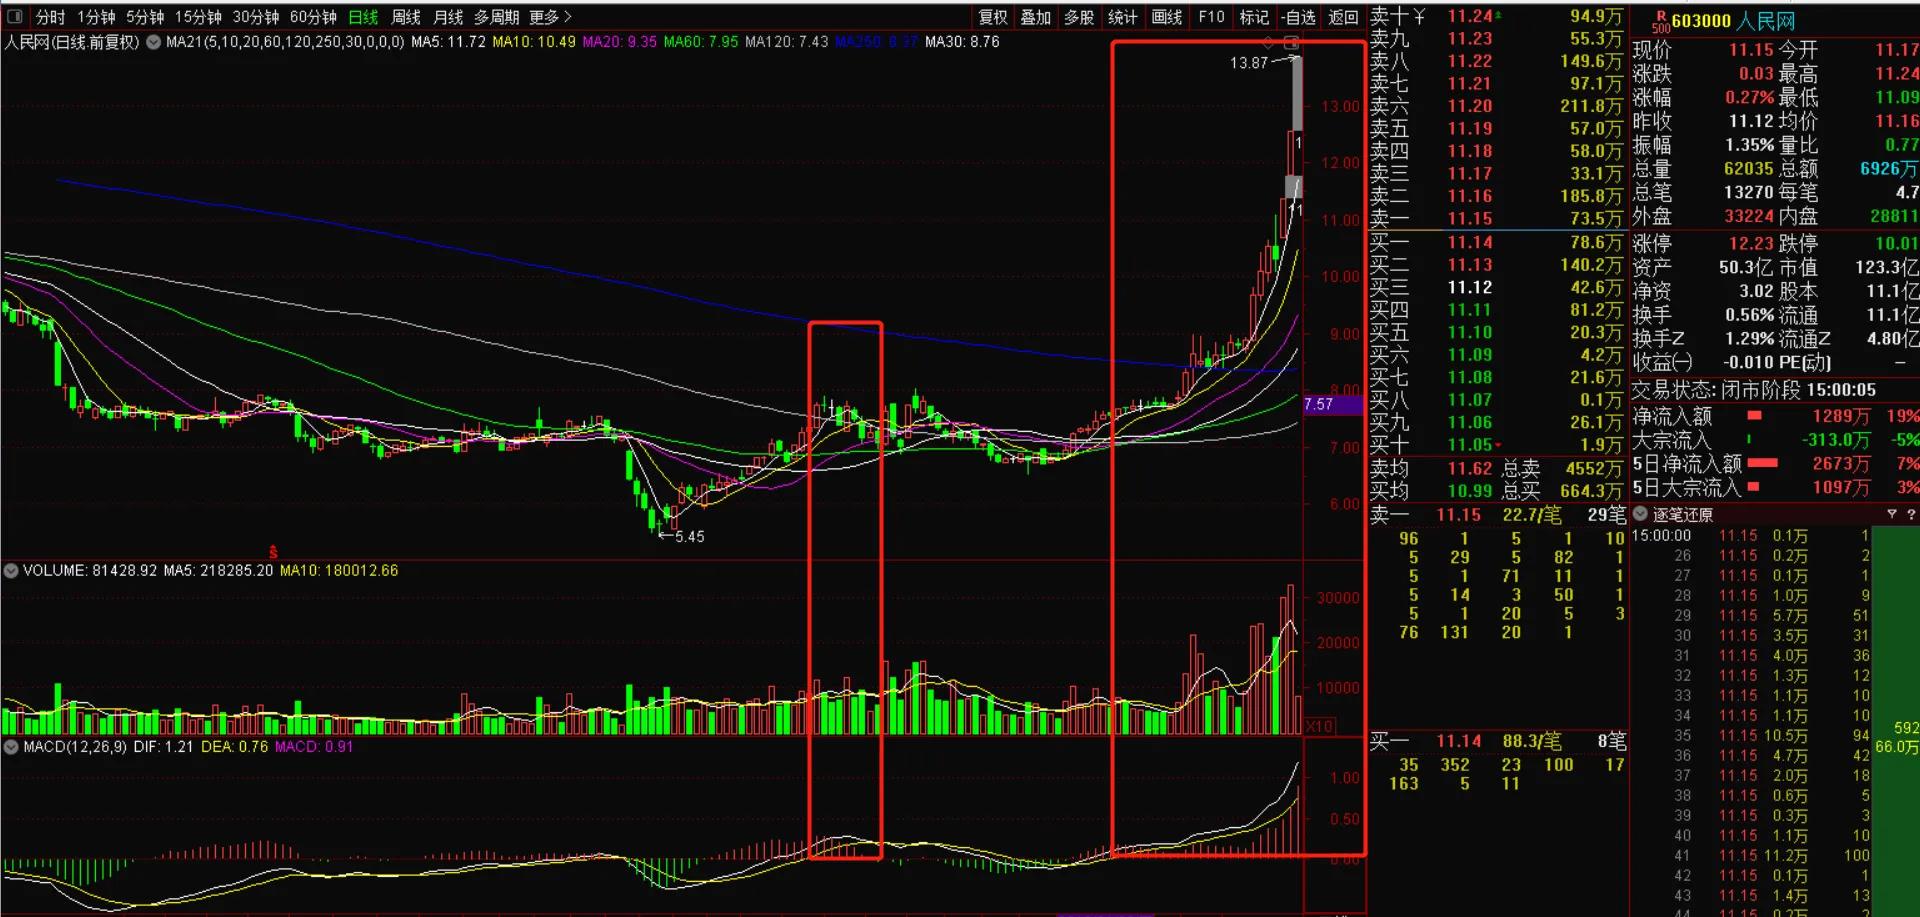Click the 5日净流入额 red bar
Viewport: 1920px width, 917px height.
coord(1762,463)
